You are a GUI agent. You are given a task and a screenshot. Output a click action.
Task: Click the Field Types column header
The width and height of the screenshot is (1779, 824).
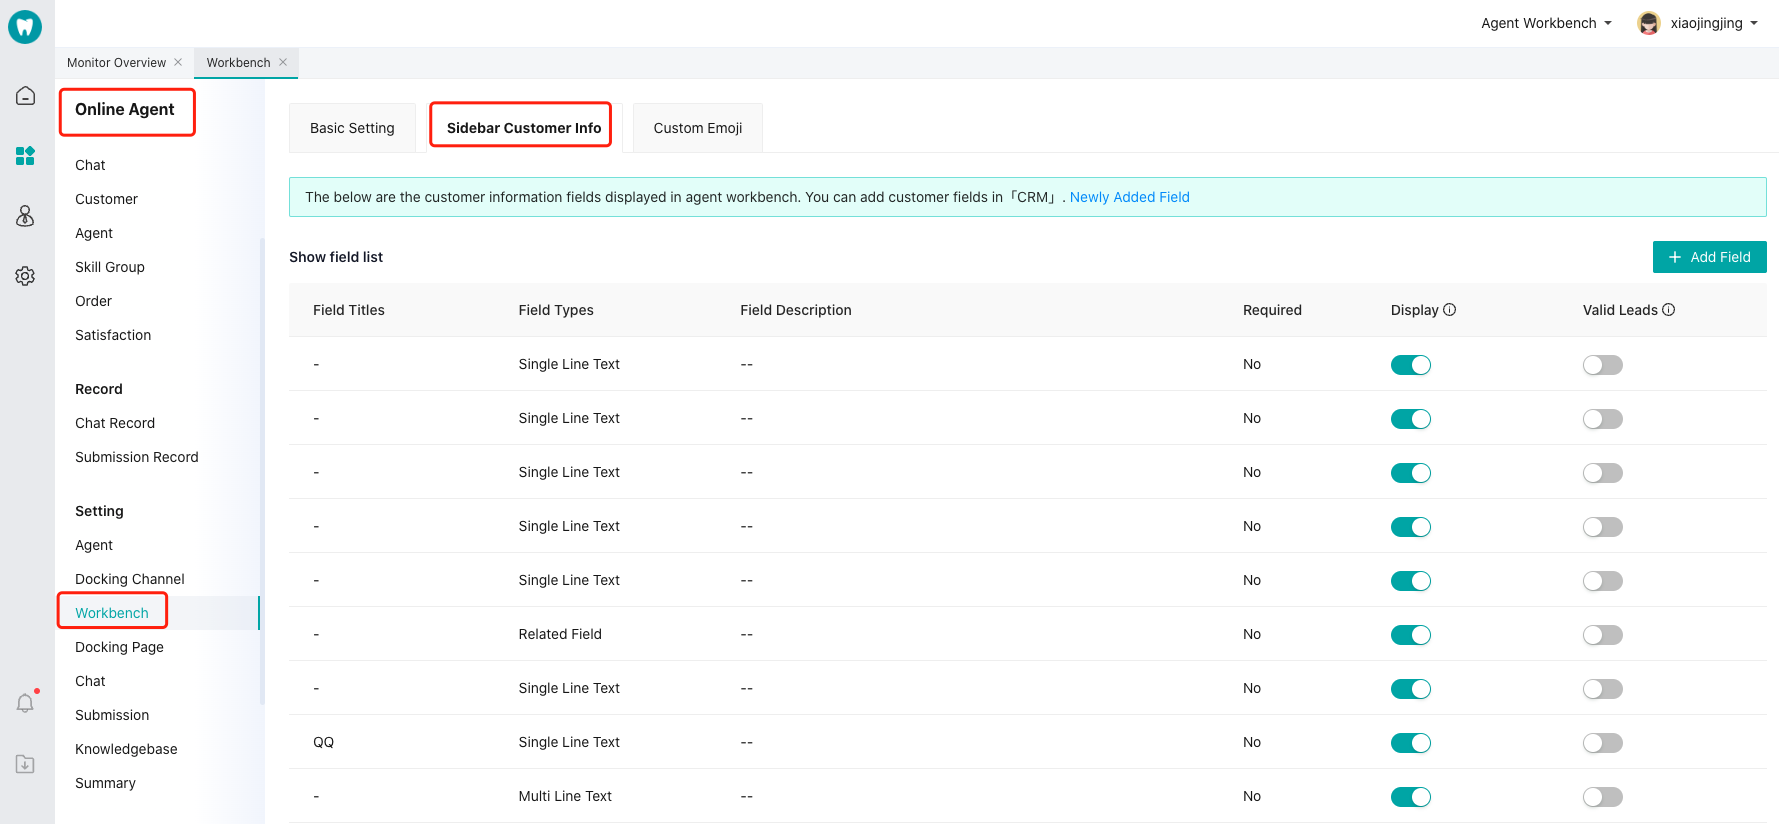[556, 310]
